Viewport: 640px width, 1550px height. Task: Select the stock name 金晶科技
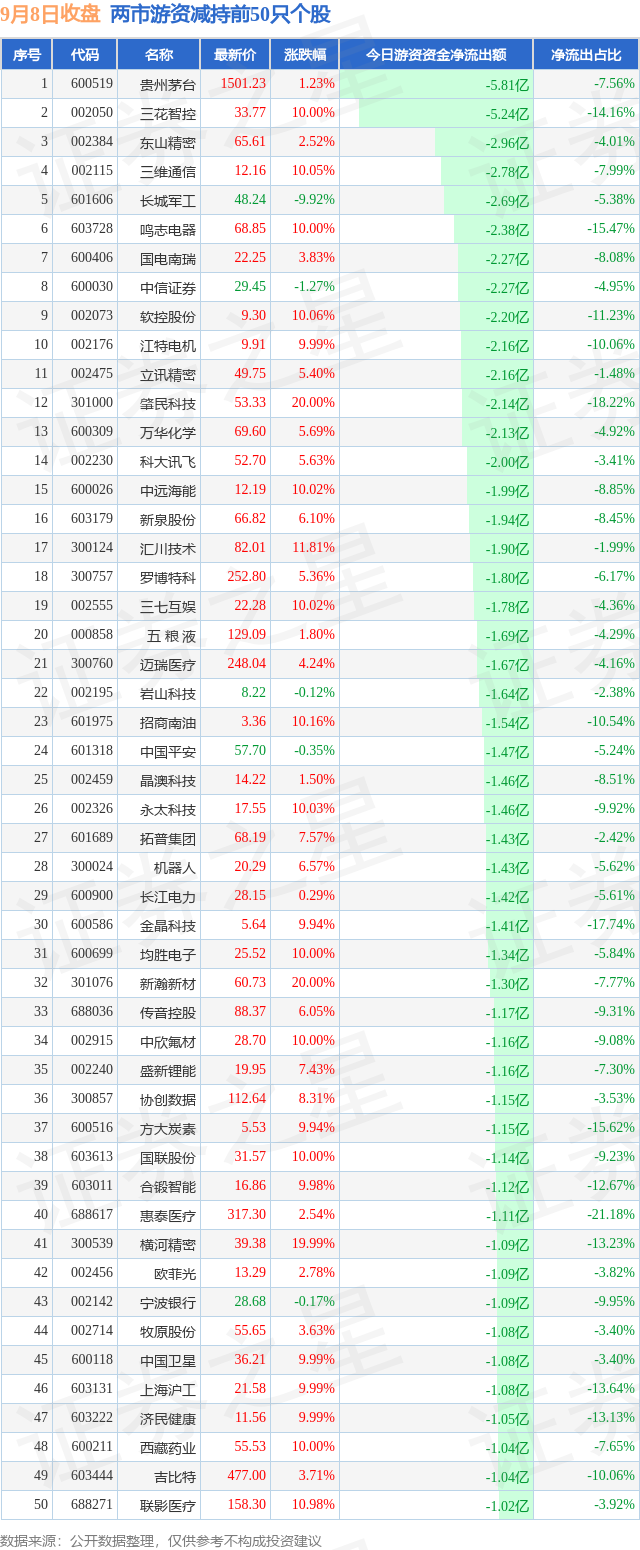point(168,926)
